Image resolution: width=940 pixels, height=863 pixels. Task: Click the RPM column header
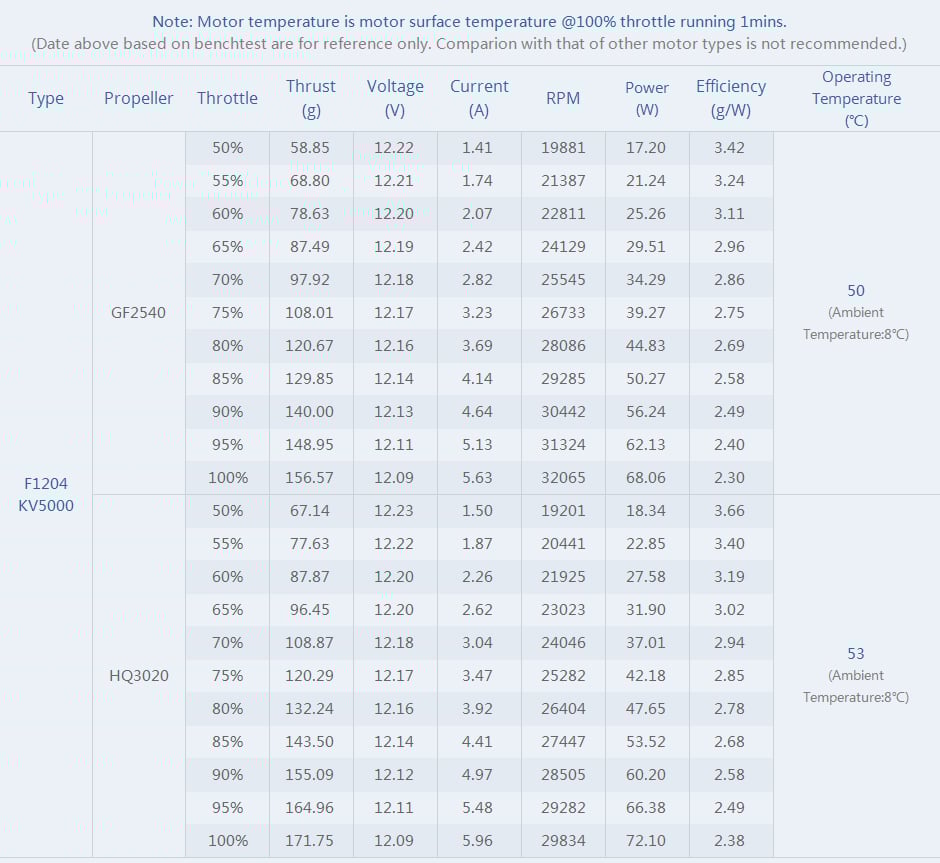pos(563,98)
